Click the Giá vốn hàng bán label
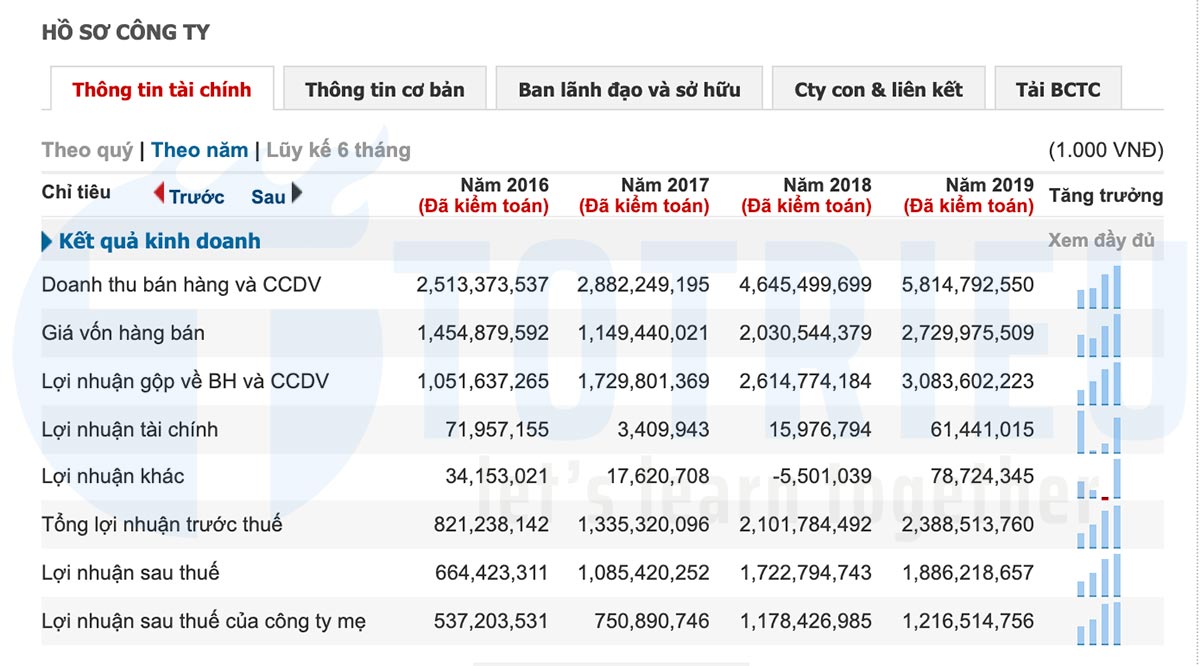1200x666 pixels. 123,333
